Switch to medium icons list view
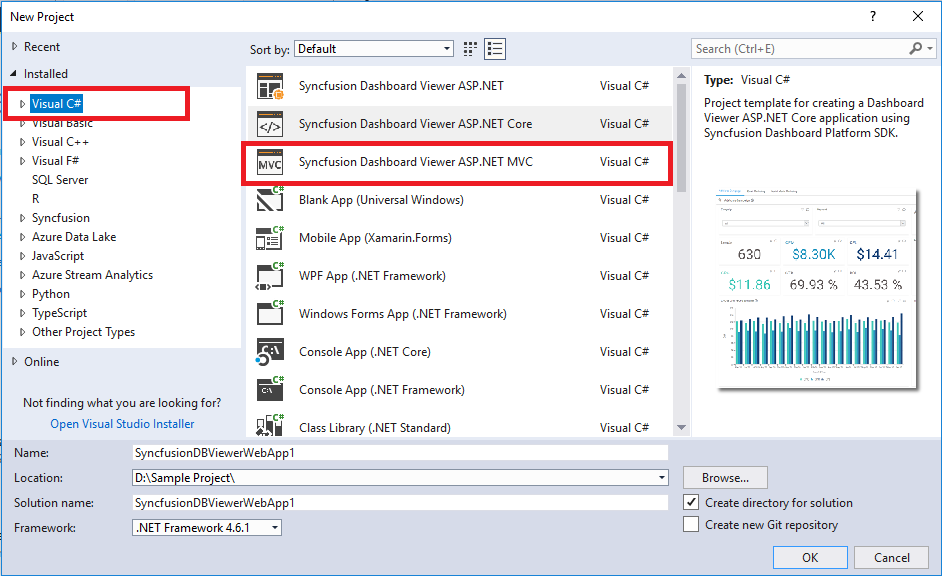Viewport: 942px width, 576px height. pos(495,49)
